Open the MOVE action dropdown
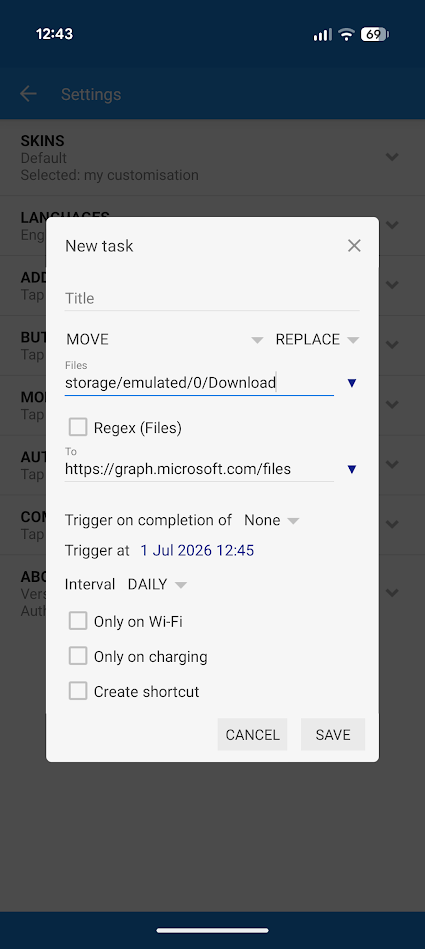The image size is (425, 949). (x=165, y=340)
